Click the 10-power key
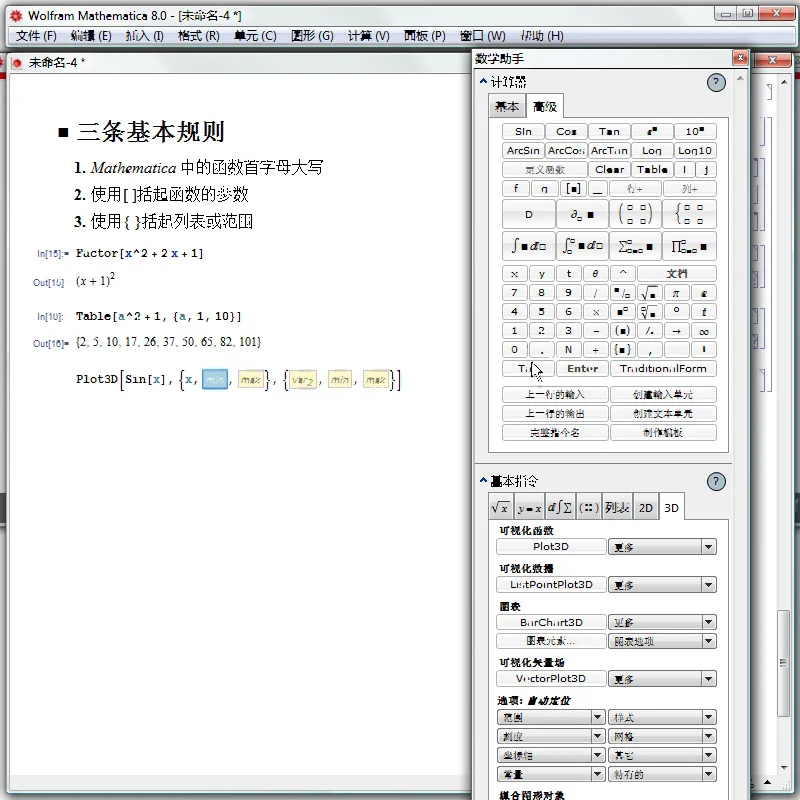 [x=695, y=132]
